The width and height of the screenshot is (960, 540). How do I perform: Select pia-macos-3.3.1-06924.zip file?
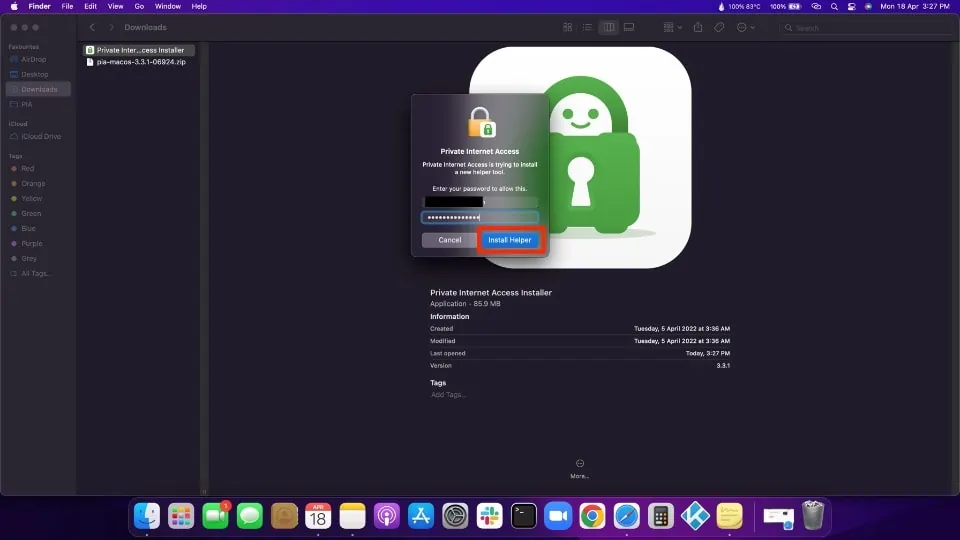139,62
